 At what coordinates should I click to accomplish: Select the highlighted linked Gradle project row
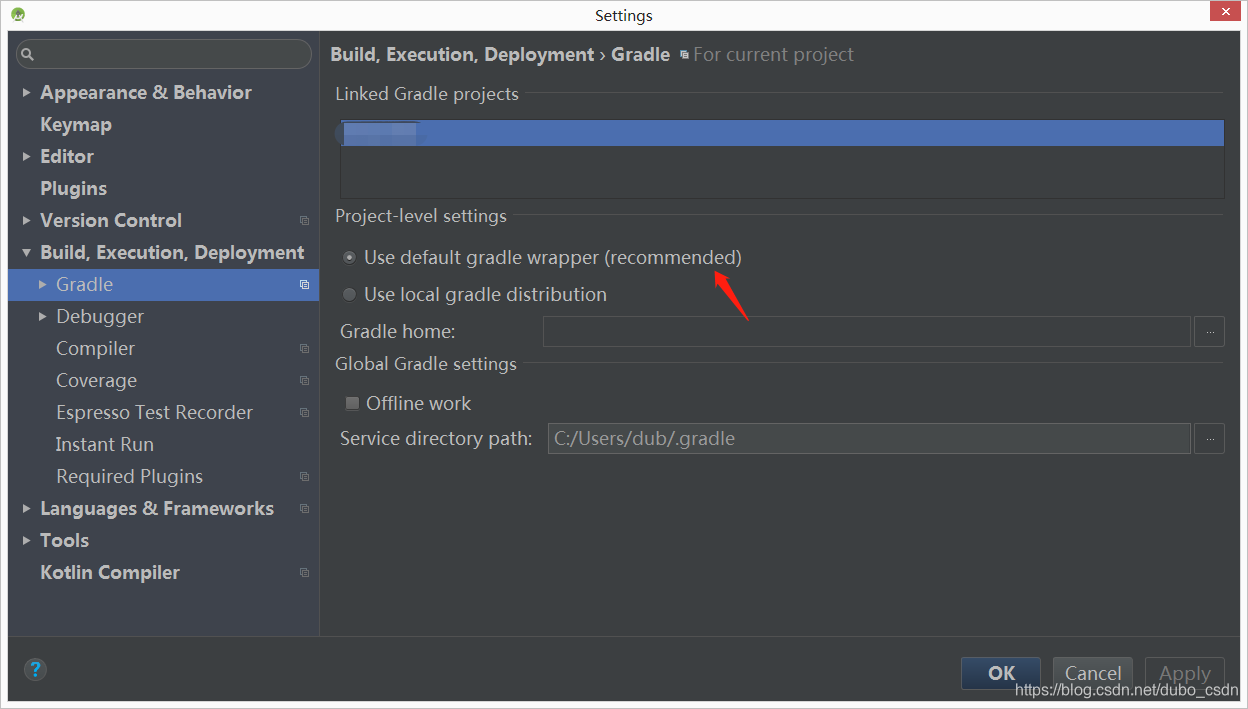pyautogui.click(x=782, y=133)
